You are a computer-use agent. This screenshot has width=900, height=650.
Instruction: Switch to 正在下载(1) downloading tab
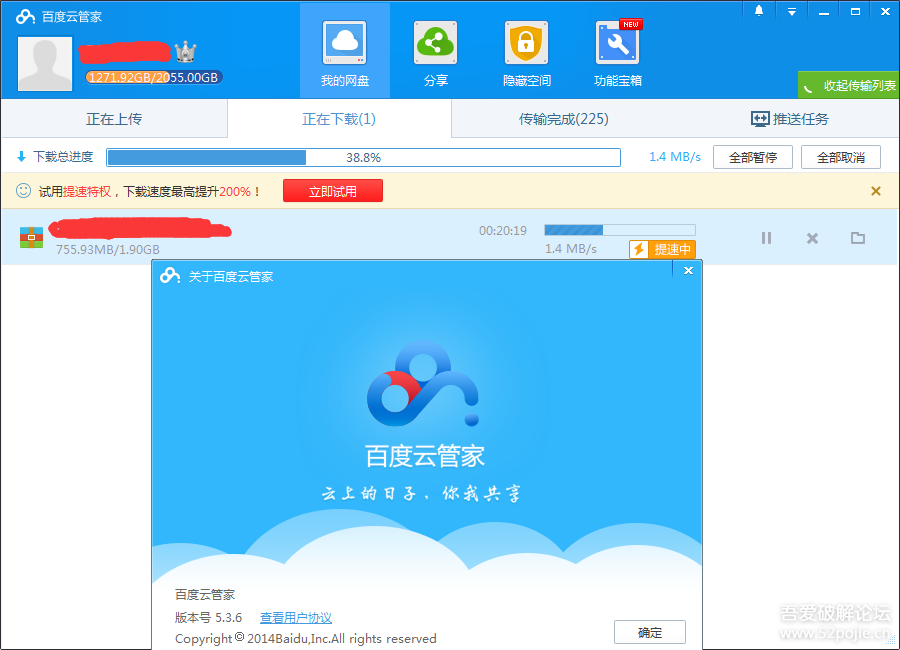(x=339, y=119)
